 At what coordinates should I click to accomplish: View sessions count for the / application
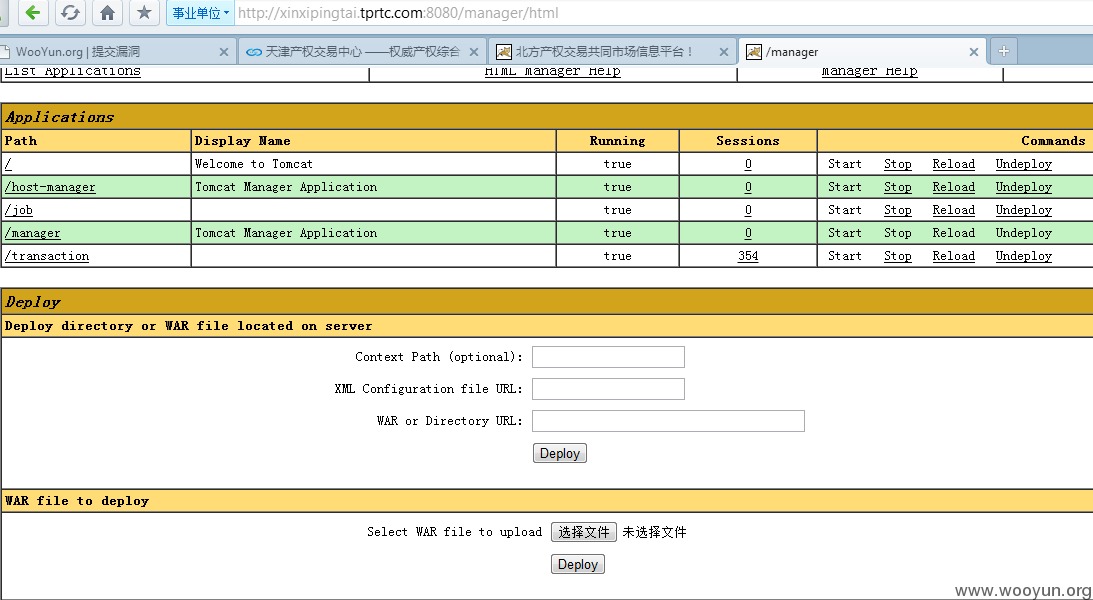pyautogui.click(x=748, y=164)
